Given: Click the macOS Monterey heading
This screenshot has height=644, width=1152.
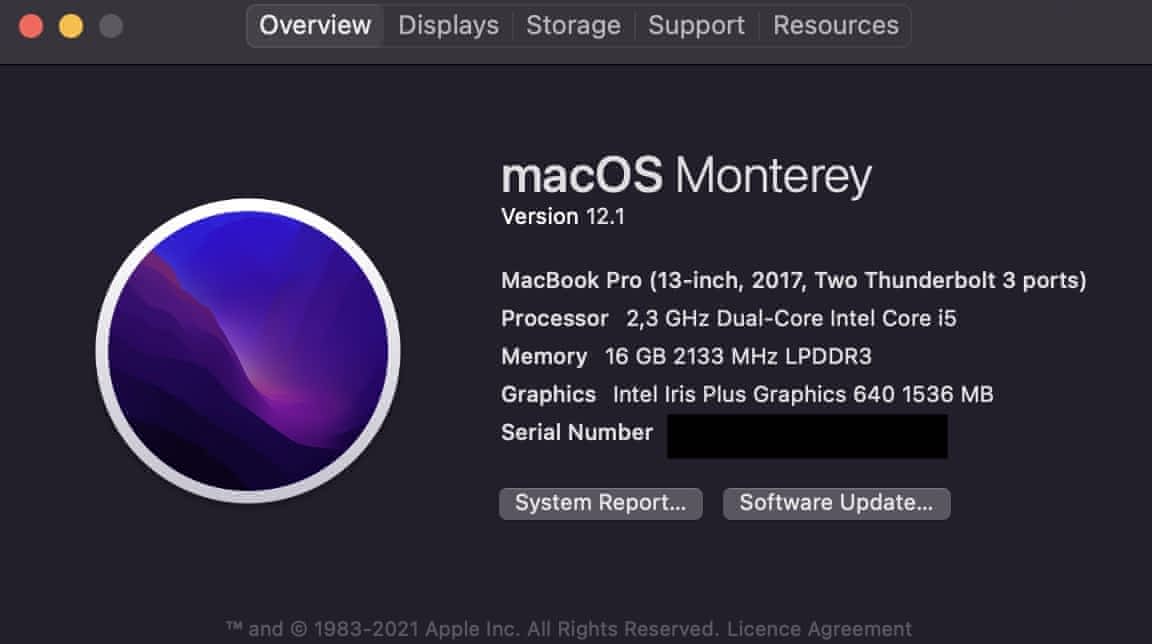Looking at the screenshot, I should [x=686, y=177].
